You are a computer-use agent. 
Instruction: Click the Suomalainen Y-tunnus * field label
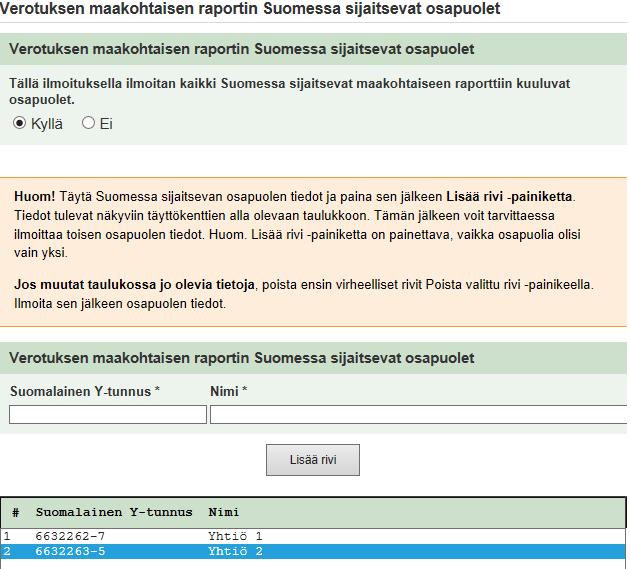85,391
